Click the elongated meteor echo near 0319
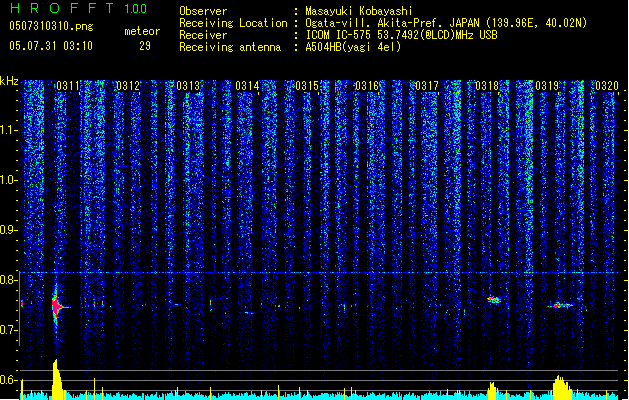629x400 pixels. (x=560, y=305)
